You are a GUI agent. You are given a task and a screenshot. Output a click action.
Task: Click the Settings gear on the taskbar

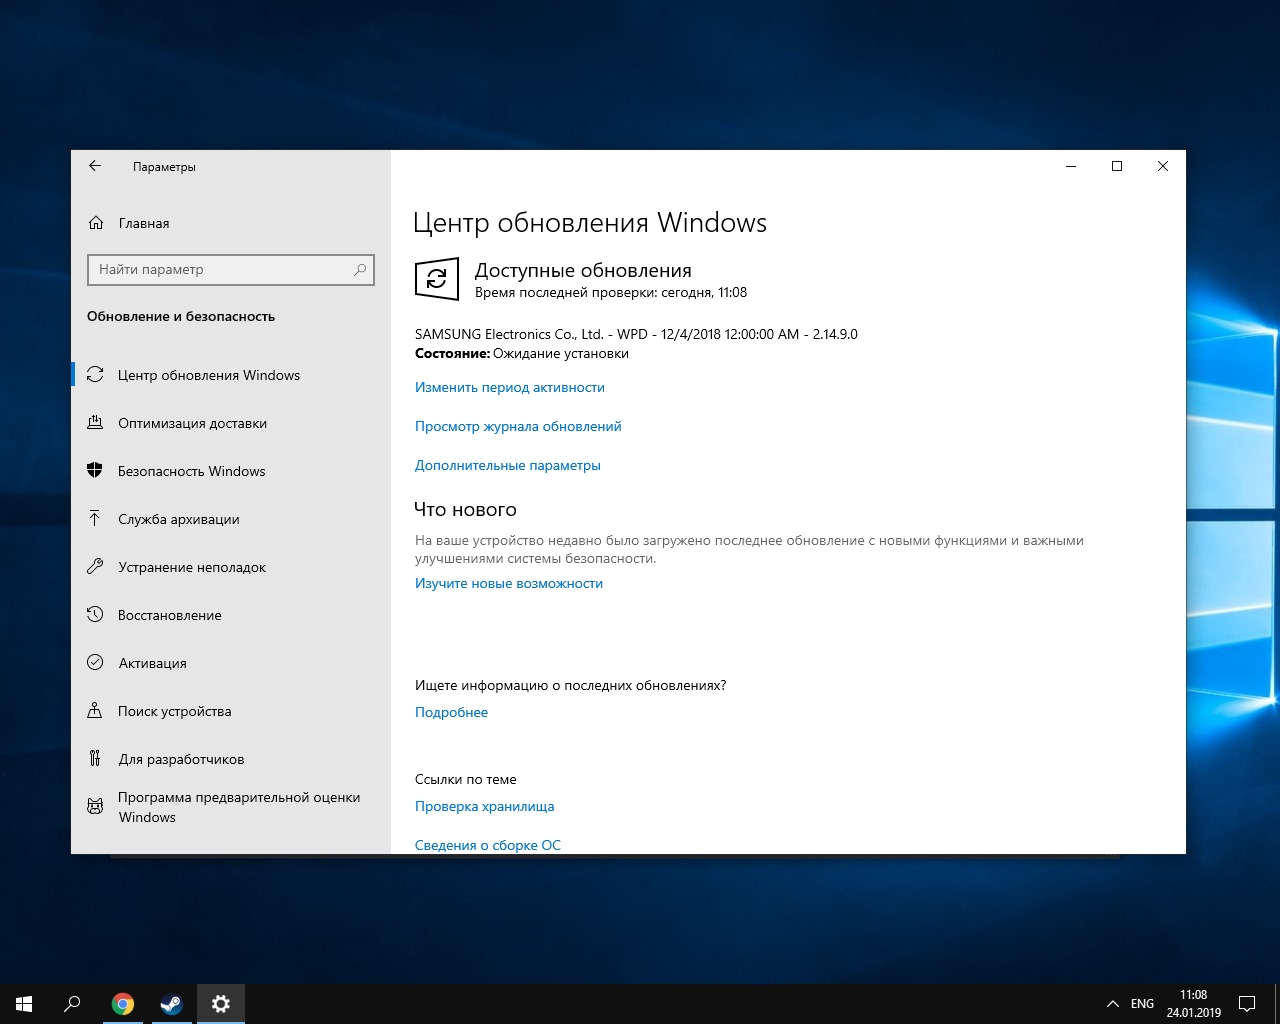(221, 1004)
